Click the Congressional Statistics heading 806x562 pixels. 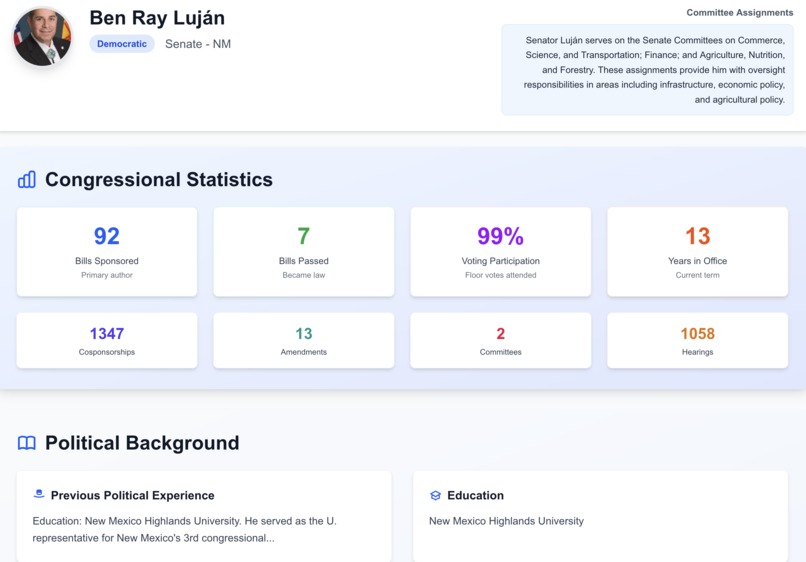tap(159, 179)
